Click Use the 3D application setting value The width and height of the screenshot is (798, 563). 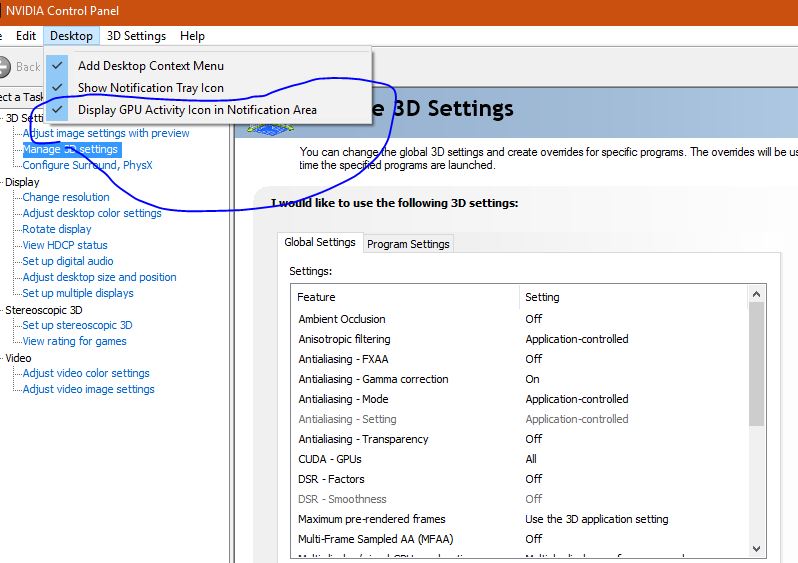click(x=596, y=519)
